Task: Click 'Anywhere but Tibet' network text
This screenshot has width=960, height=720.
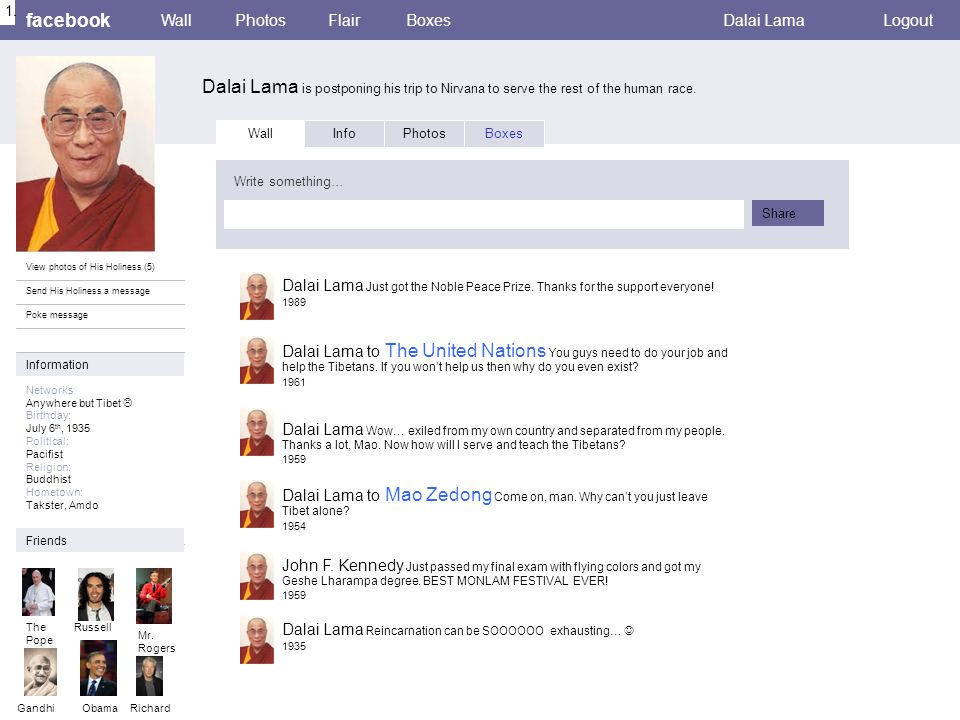Action: (x=79, y=403)
